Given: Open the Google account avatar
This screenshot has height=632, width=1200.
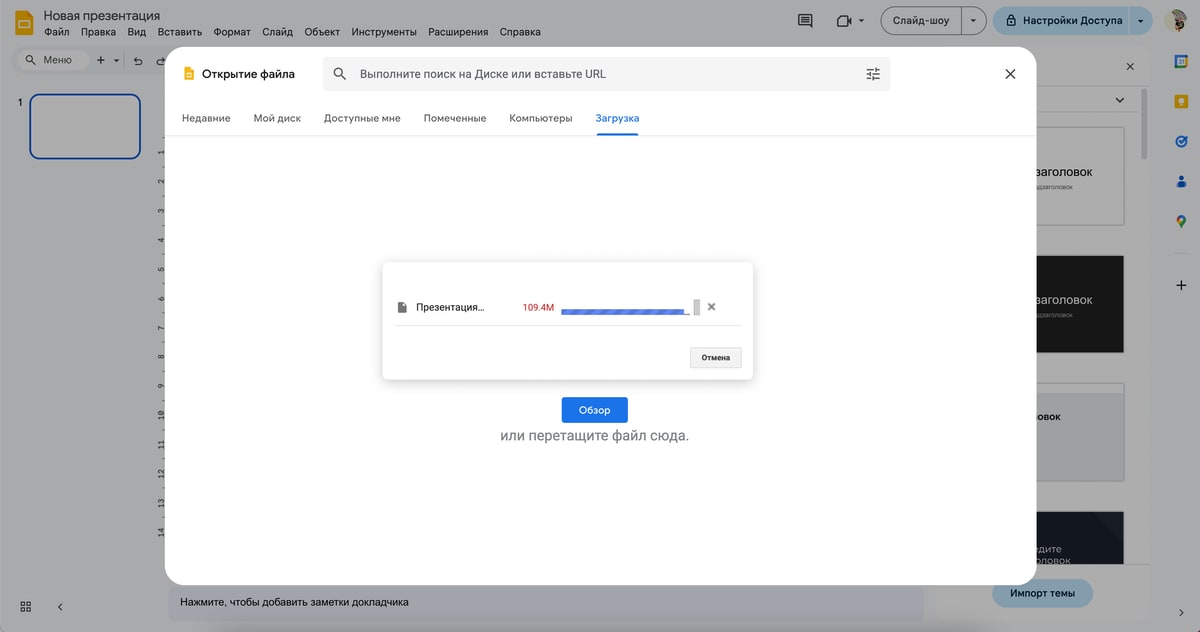Looking at the screenshot, I should tap(1176, 20).
